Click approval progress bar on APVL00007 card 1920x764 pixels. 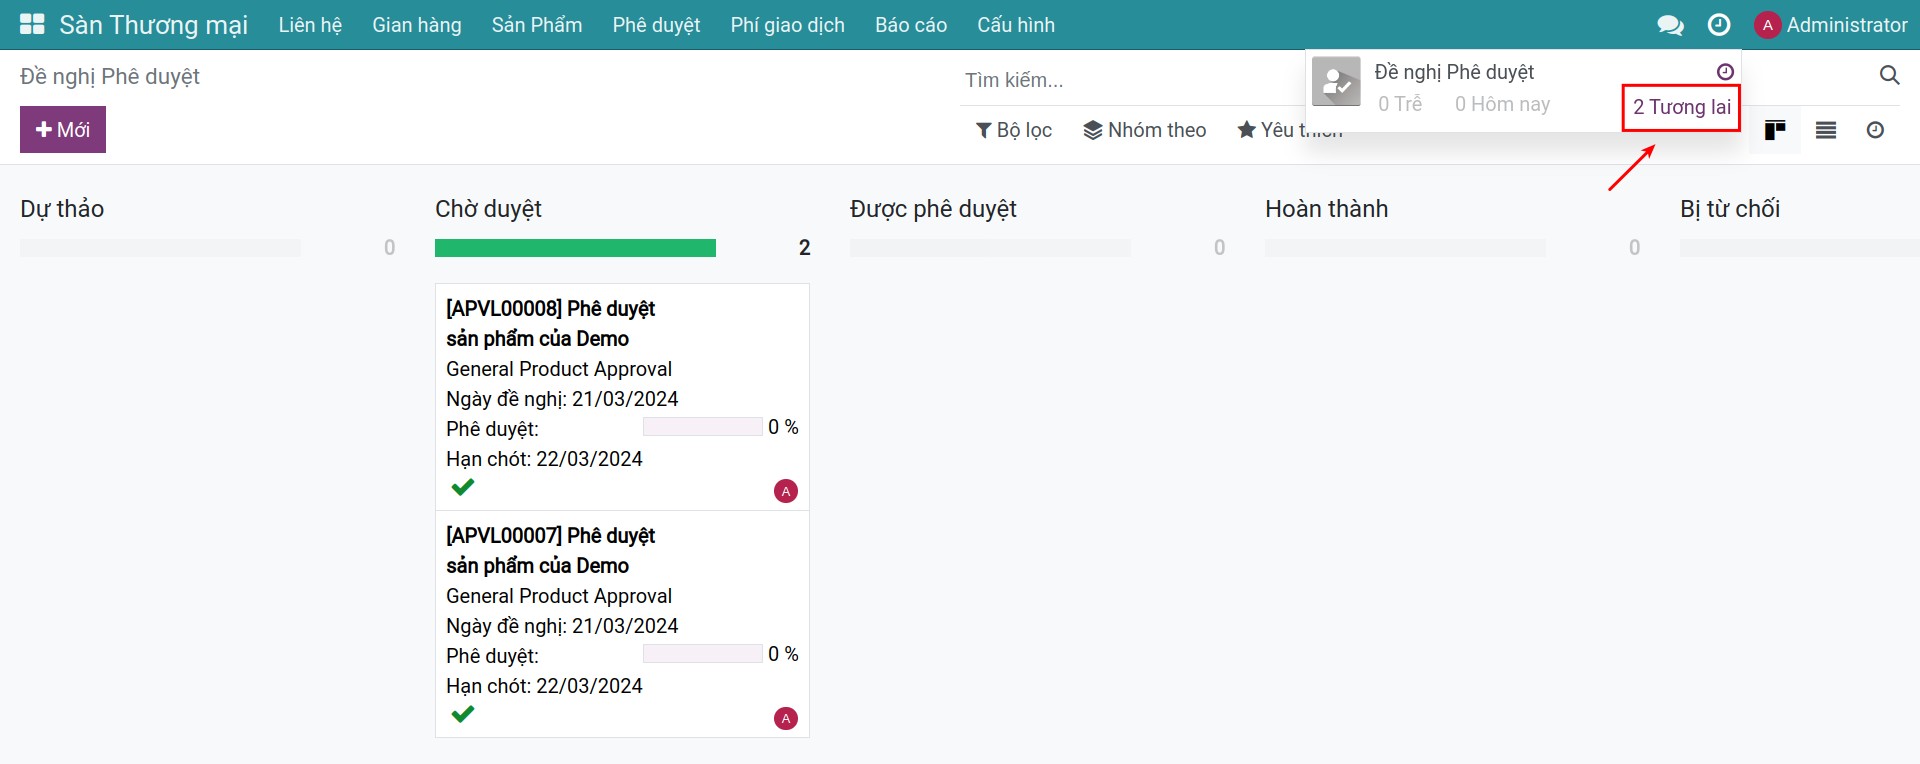703,654
